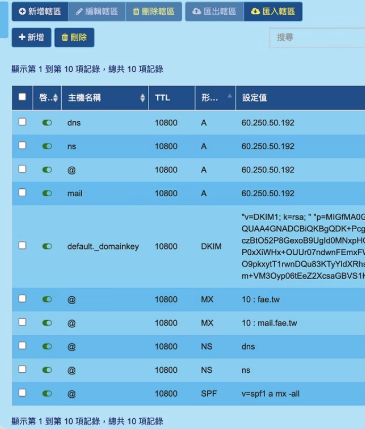Click the hostname cell 'default._domainkey'
The height and width of the screenshot is (429, 365).
pyautogui.click(x=103, y=247)
